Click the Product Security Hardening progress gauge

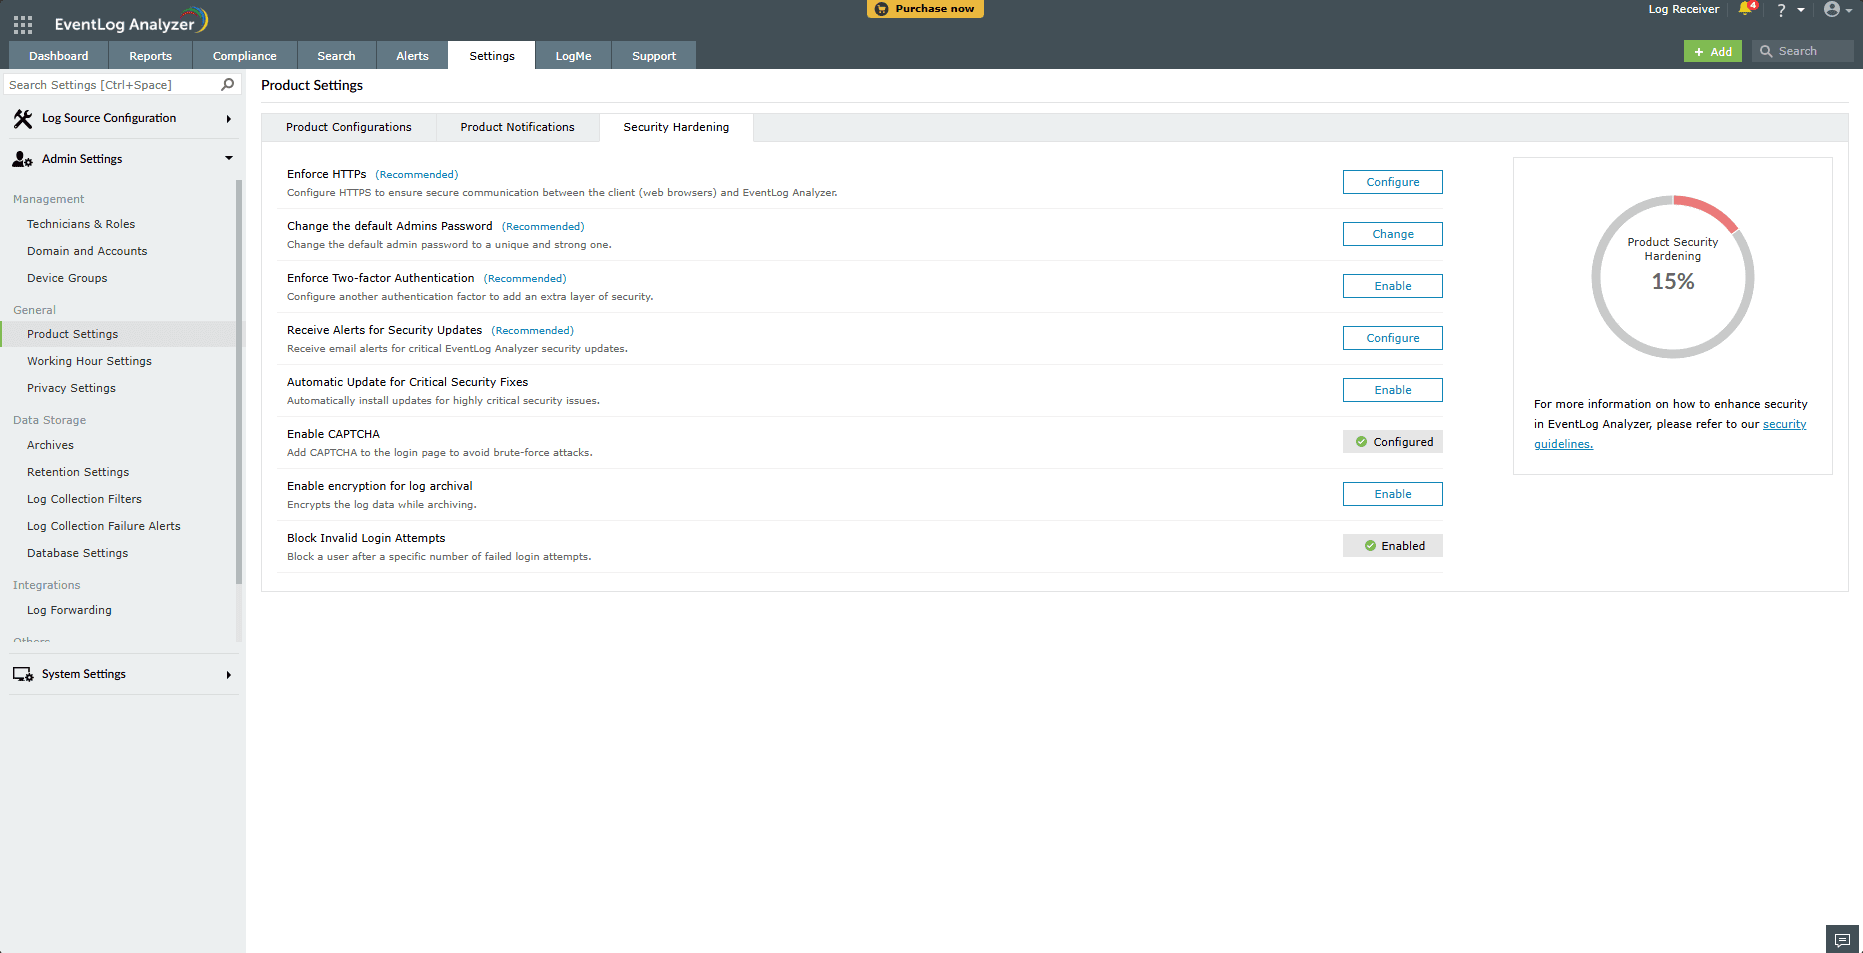click(x=1673, y=277)
